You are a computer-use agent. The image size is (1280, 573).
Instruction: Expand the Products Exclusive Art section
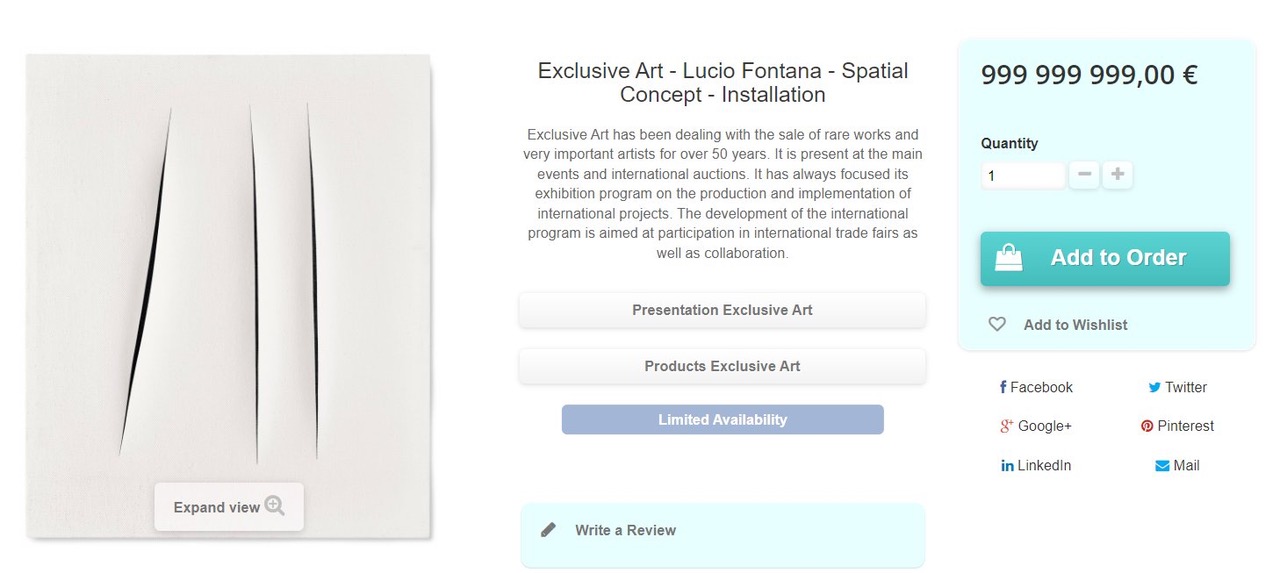(722, 366)
